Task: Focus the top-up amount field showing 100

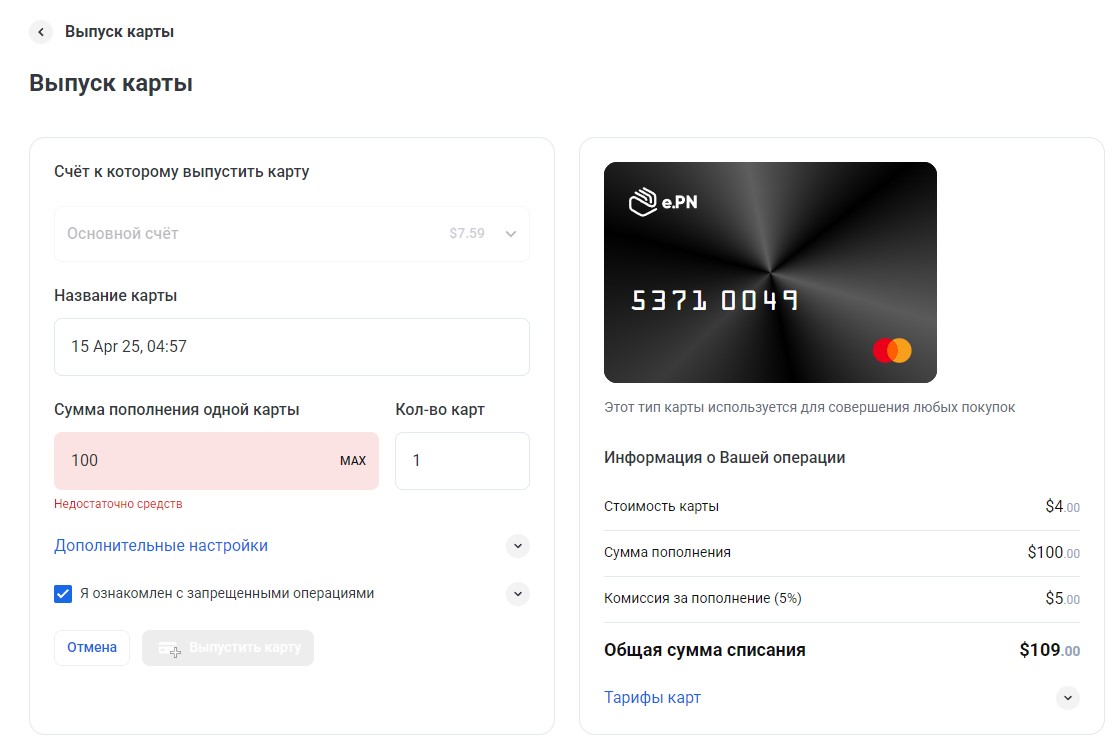Action: pyautogui.click(x=216, y=461)
